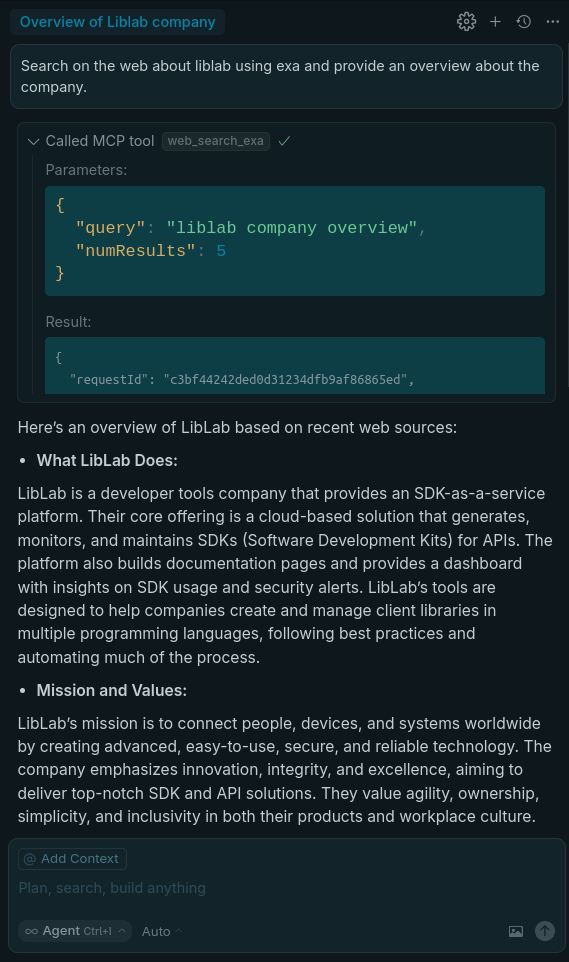
Task: Show chat history clock icon
Action: click(x=524, y=21)
